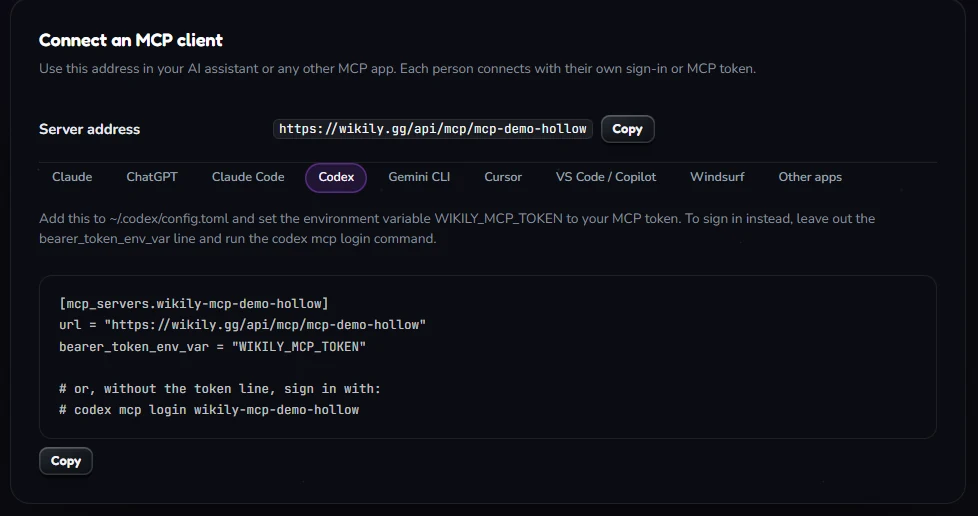Image resolution: width=978 pixels, height=516 pixels.
Task: Open the Cursor tab
Action: click(503, 177)
